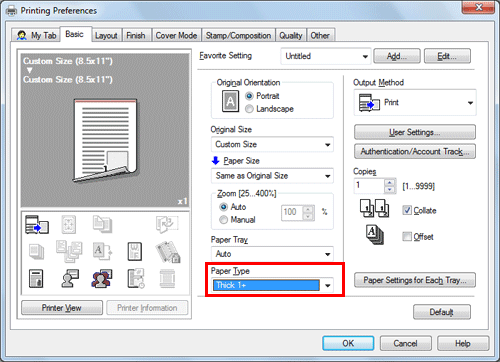The width and height of the screenshot is (500, 362).
Task: Click blue down arrow beside Paper Size
Action: pos(215,161)
